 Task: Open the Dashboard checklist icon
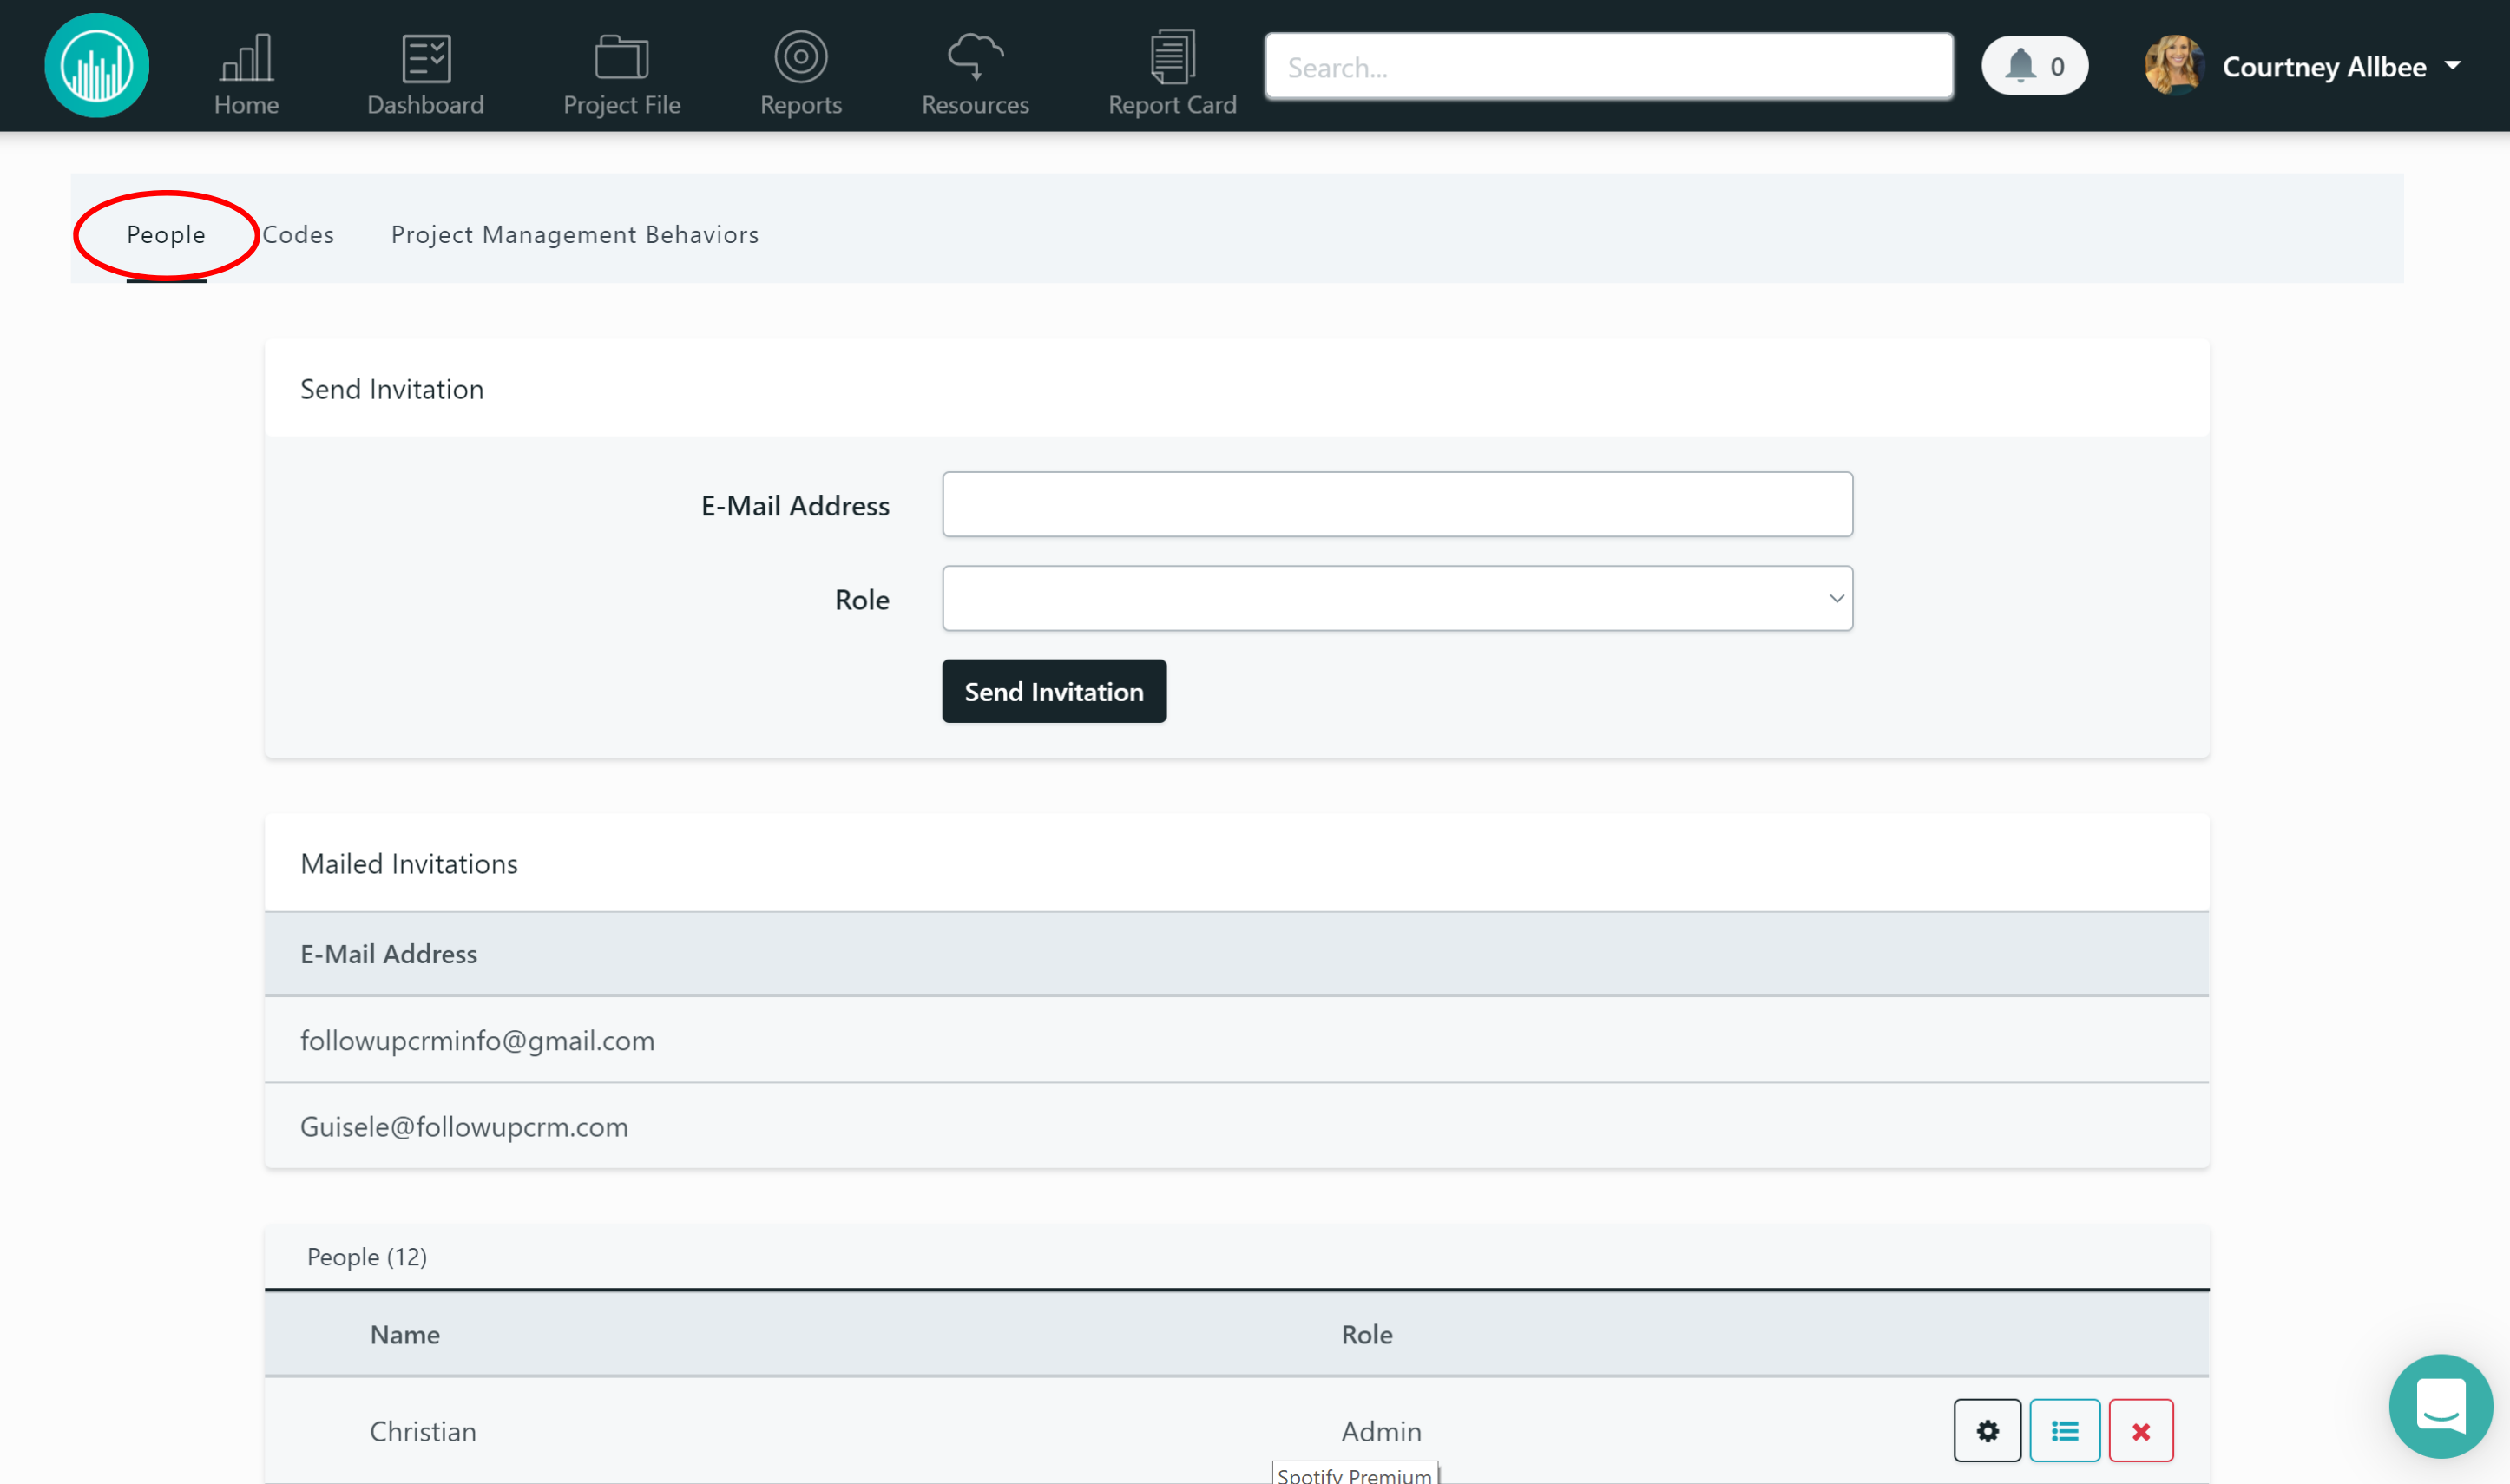[x=426, y=57]
